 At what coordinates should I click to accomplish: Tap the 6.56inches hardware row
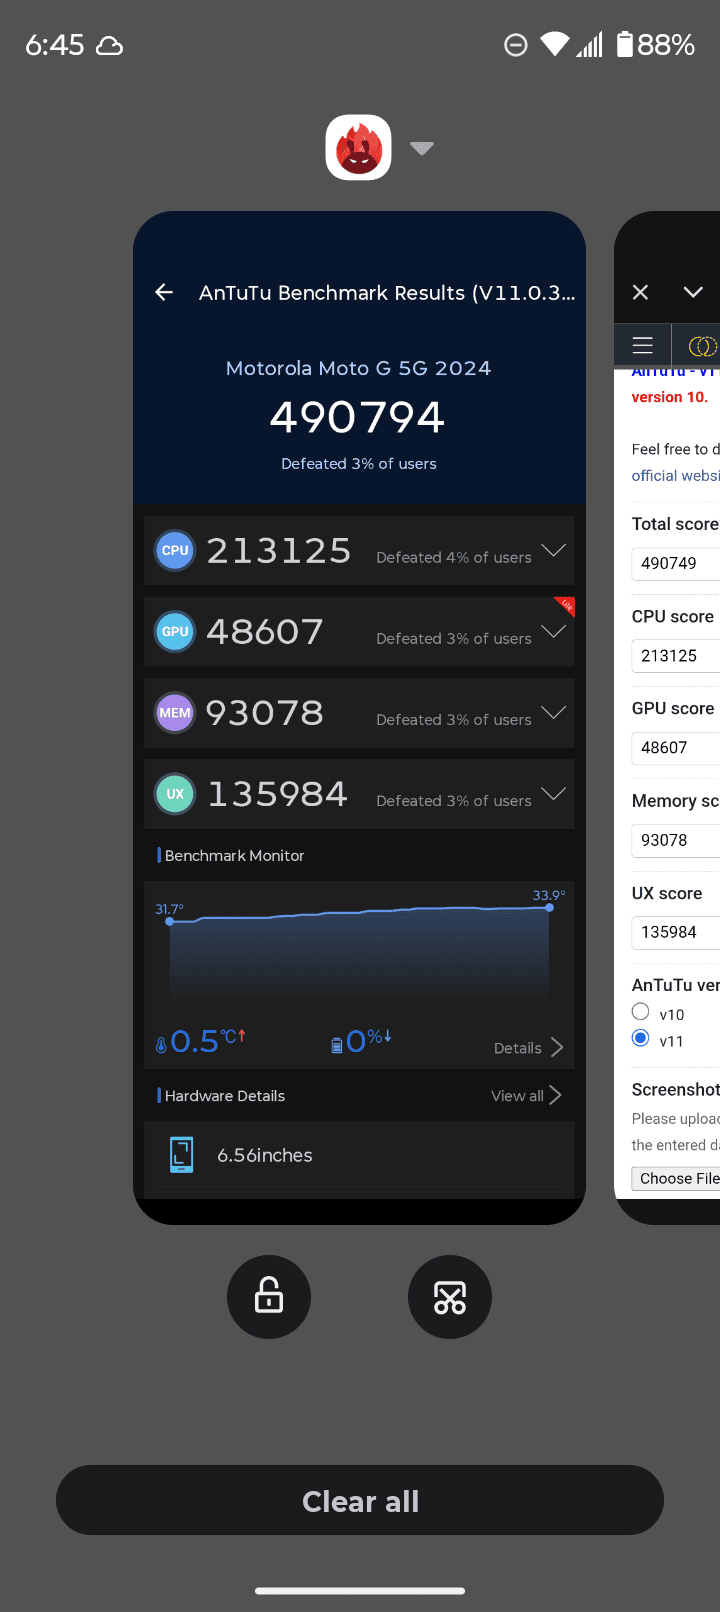coord(359,1155)
